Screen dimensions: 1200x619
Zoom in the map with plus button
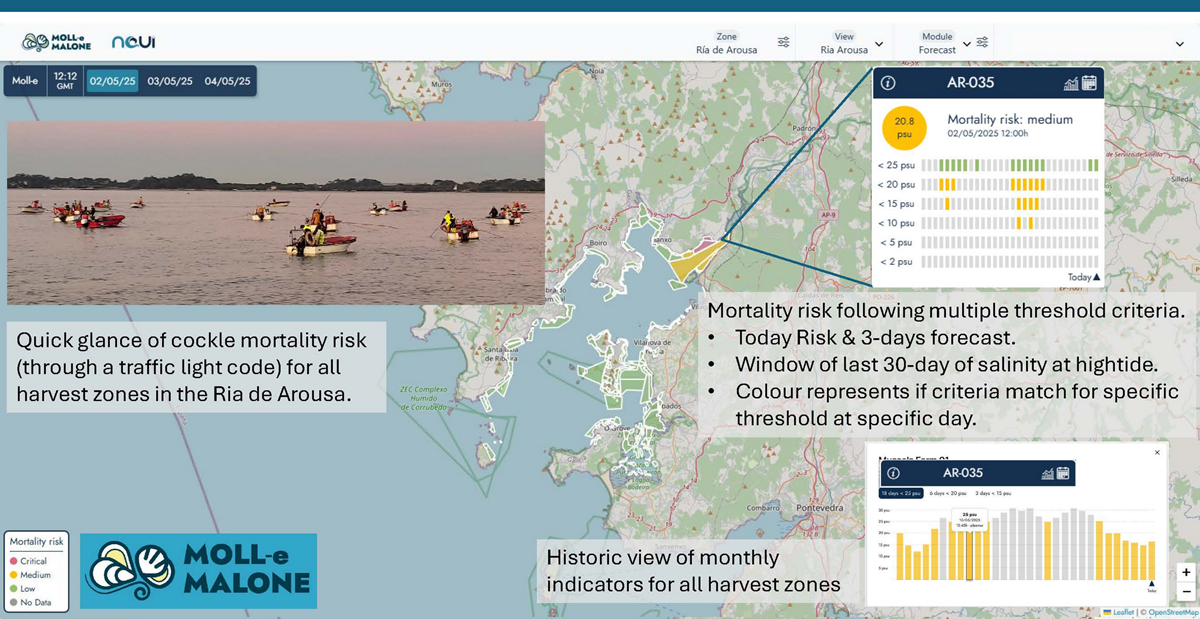tap(1186, 573)
